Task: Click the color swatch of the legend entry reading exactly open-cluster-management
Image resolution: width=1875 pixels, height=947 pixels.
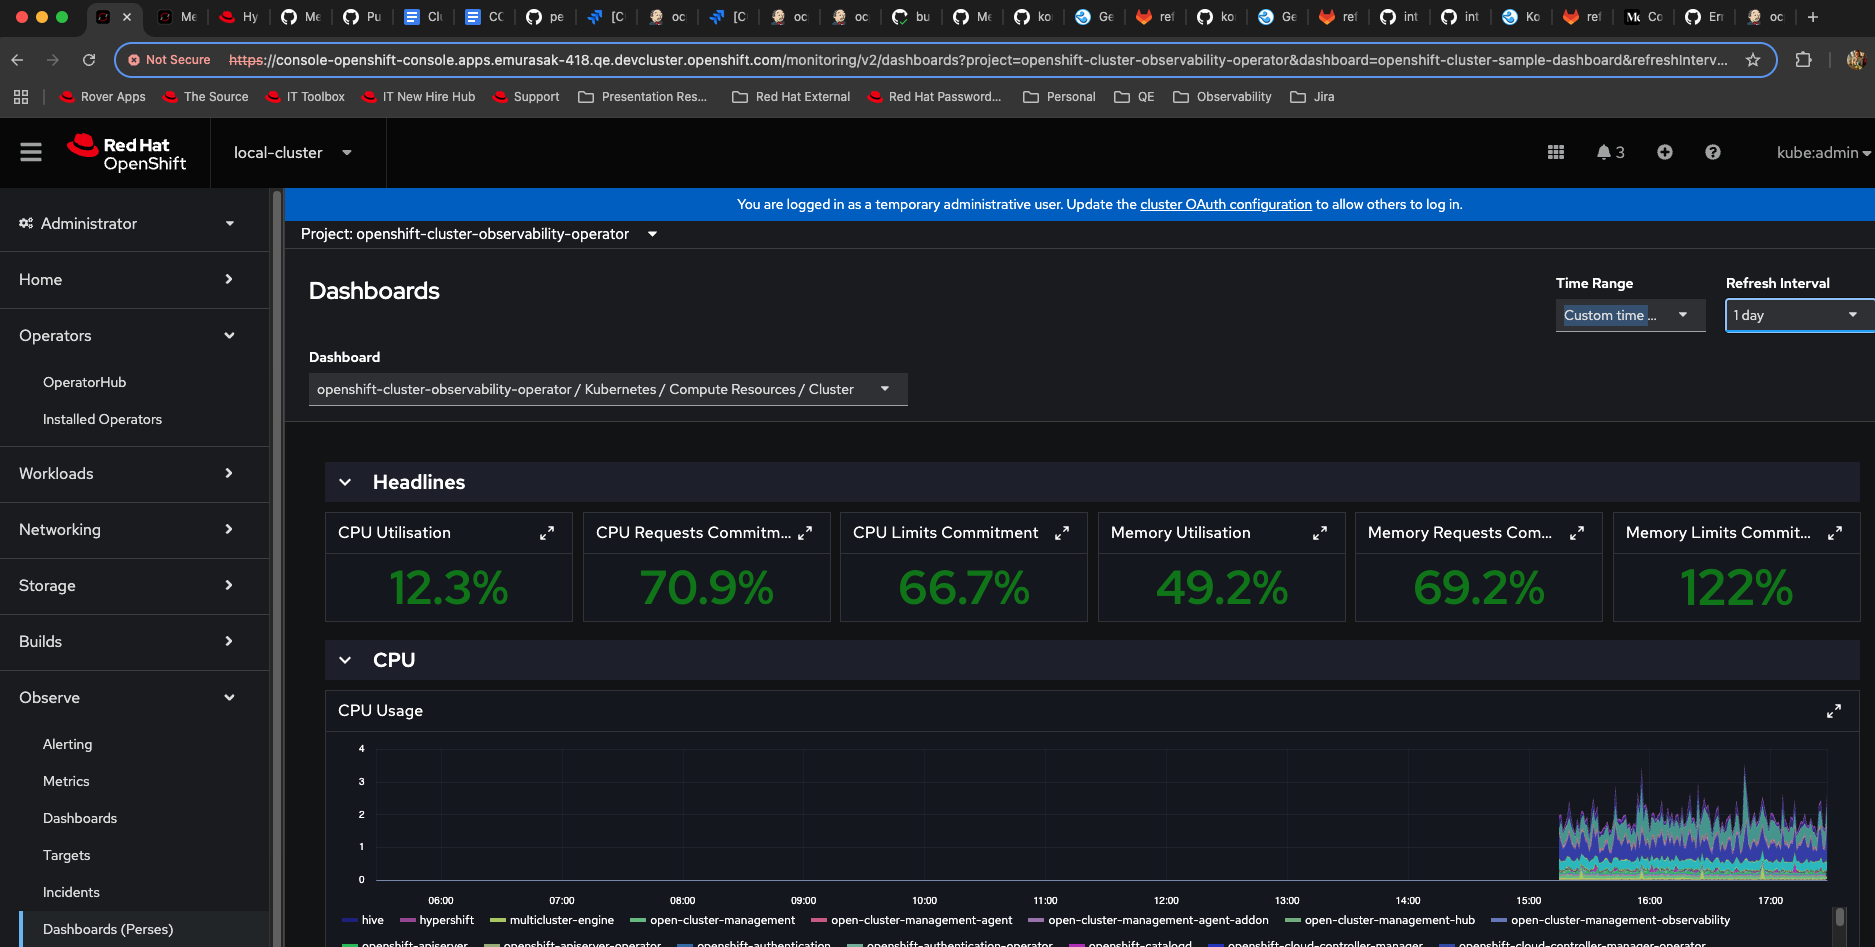Action: point(638,920)
